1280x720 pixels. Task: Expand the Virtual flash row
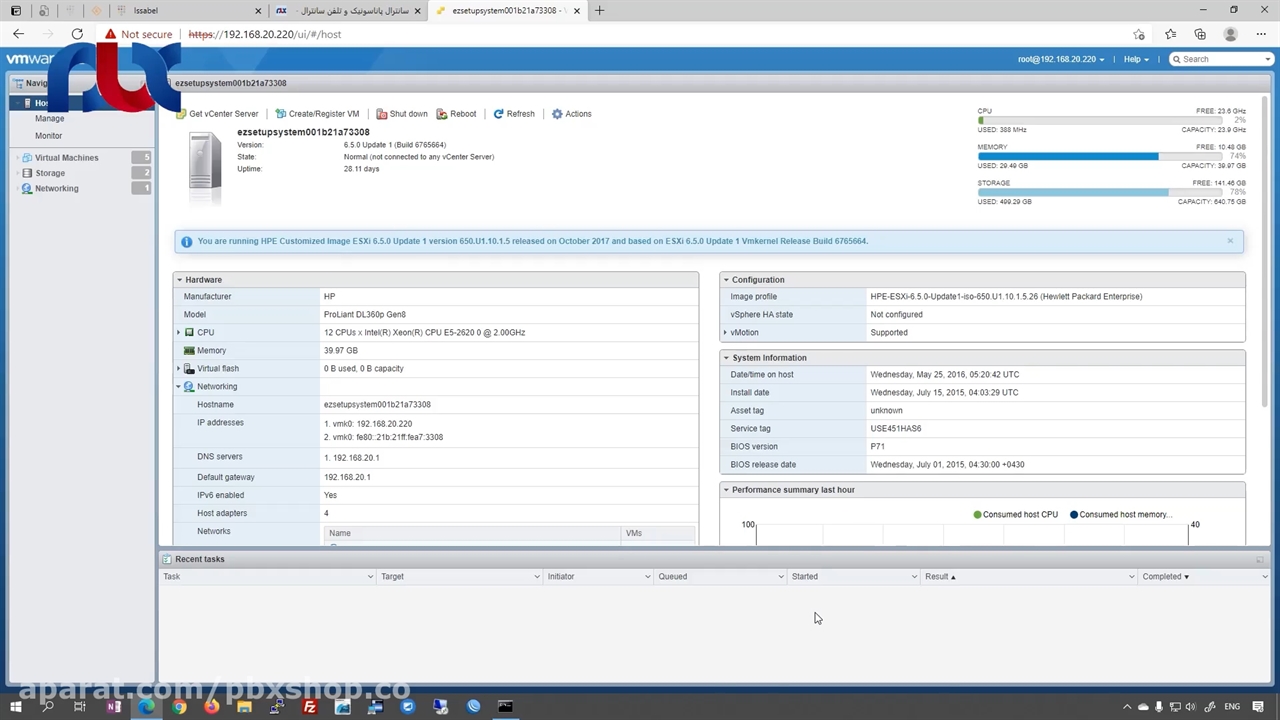click(x=179, y=368)
